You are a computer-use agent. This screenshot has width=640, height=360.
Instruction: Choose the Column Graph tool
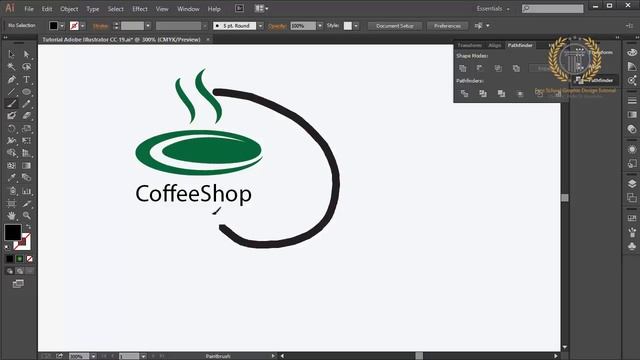(x=27, y=191)
